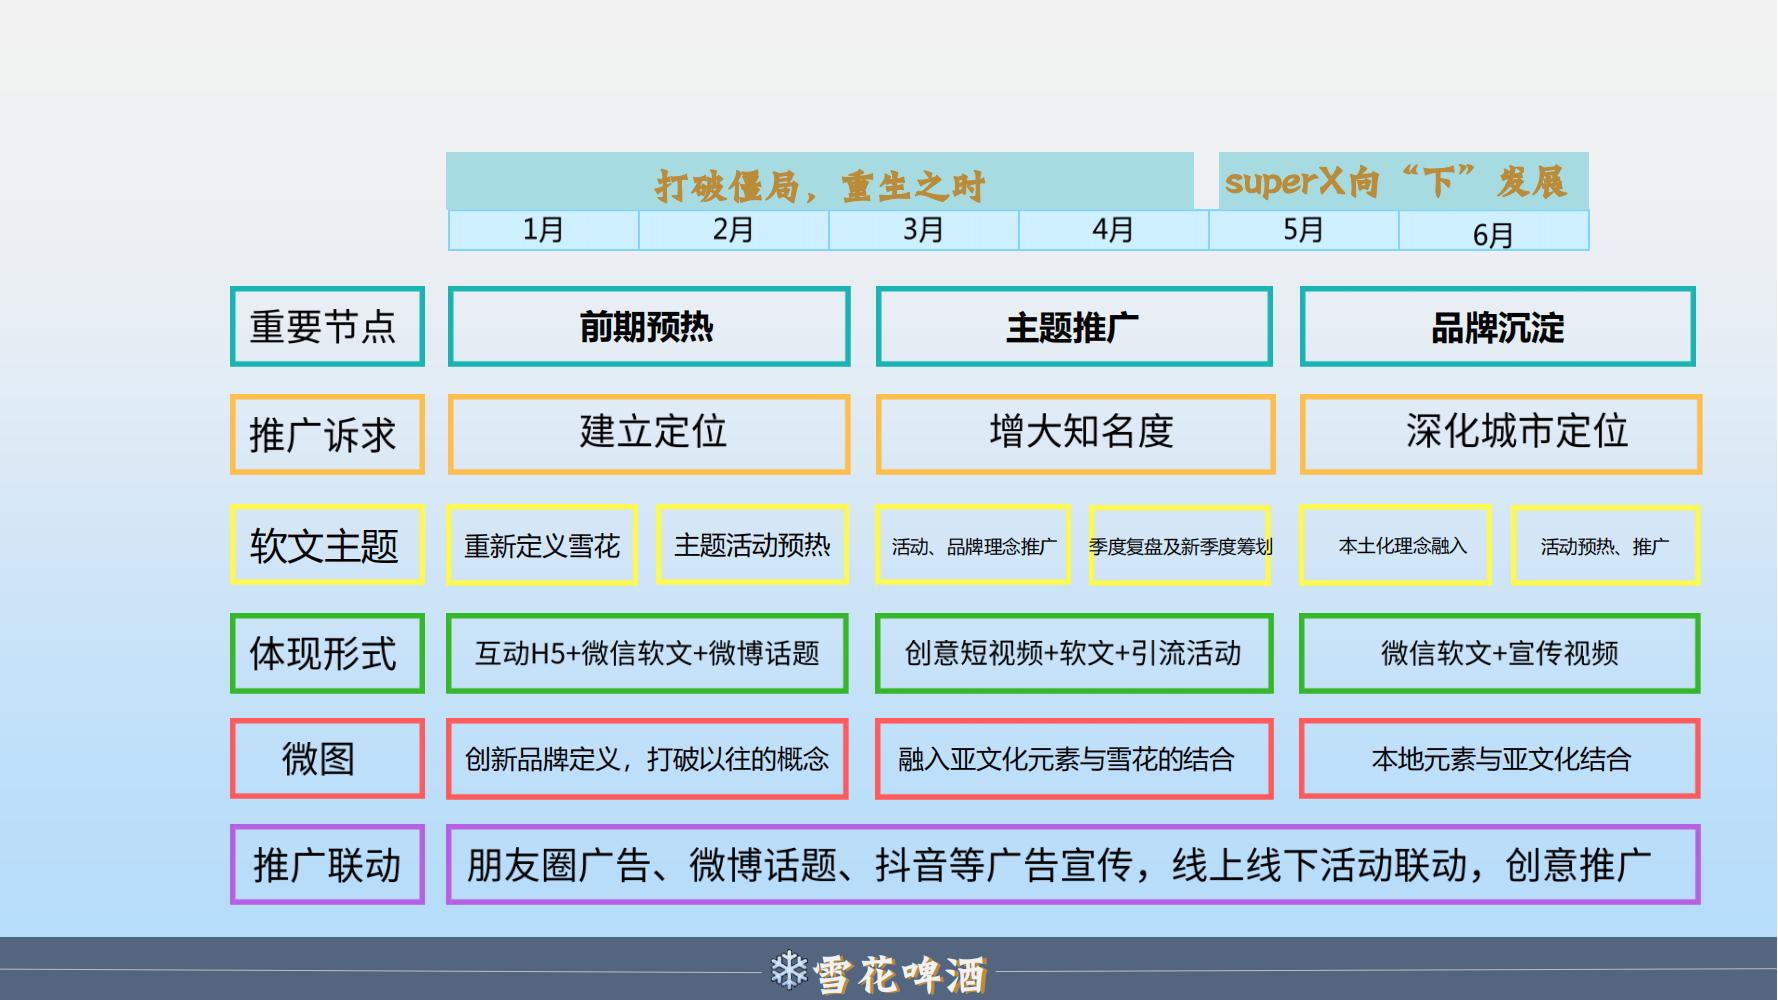
Task: Select the 前期预热 milestone box
Action: click(648, 326)
